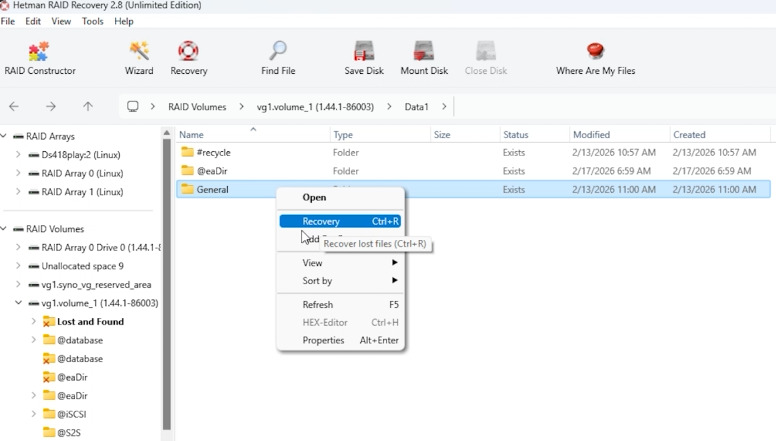This screenshot has height=441, width=776.
Task: Open the Tools menu
Action: pos(93,21)
